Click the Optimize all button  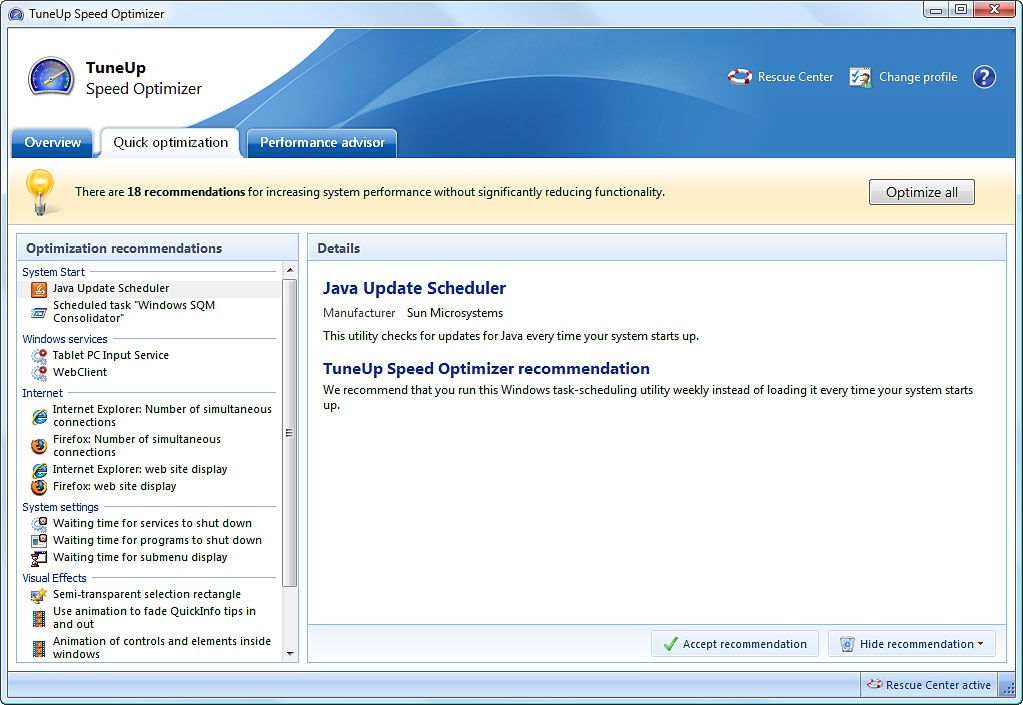tap(921, 192)
